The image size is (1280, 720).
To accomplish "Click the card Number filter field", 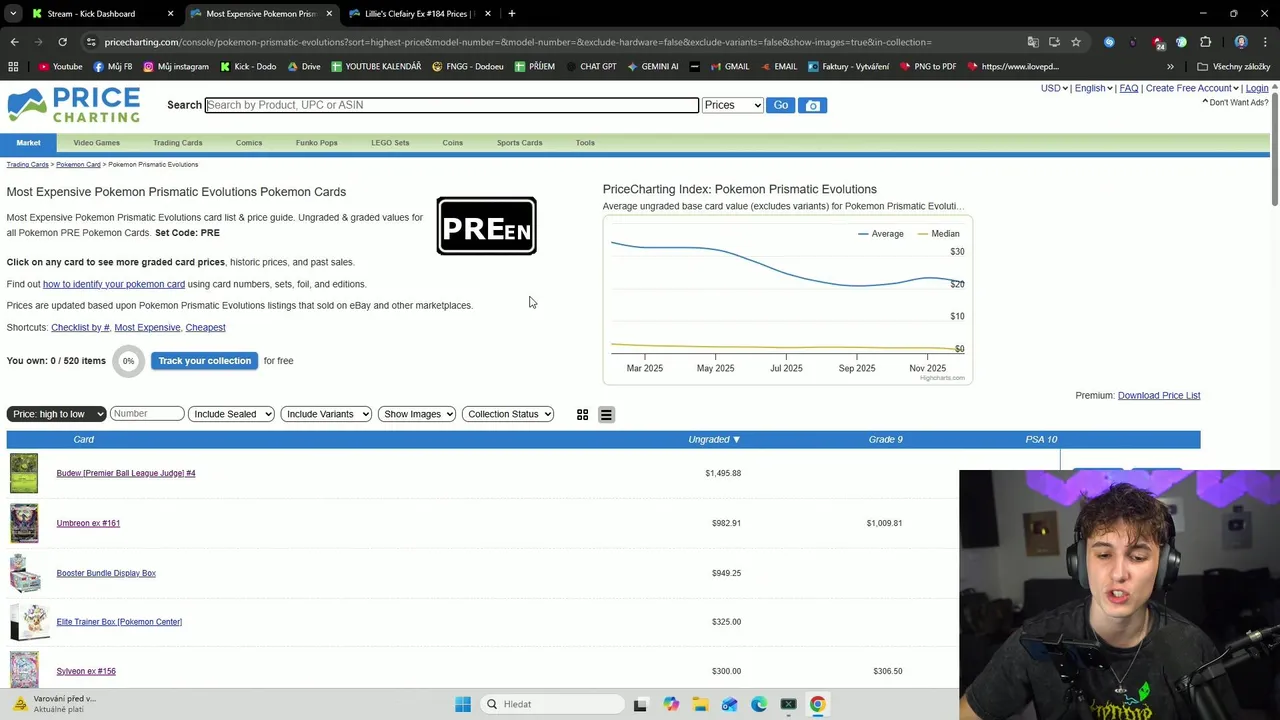I will tap(147, 414).
